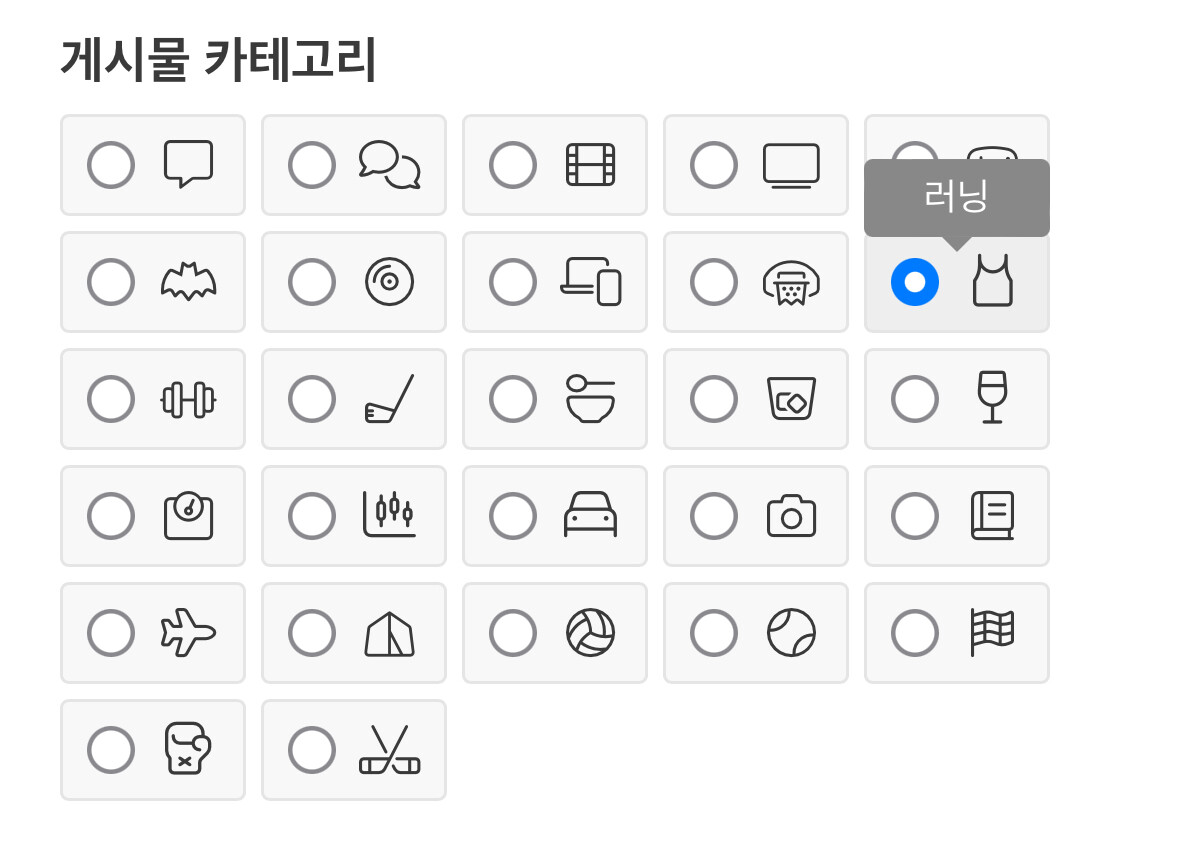The image size is (1179, 846).
Task: Click the single speech bubble icon
Action: 188,164
